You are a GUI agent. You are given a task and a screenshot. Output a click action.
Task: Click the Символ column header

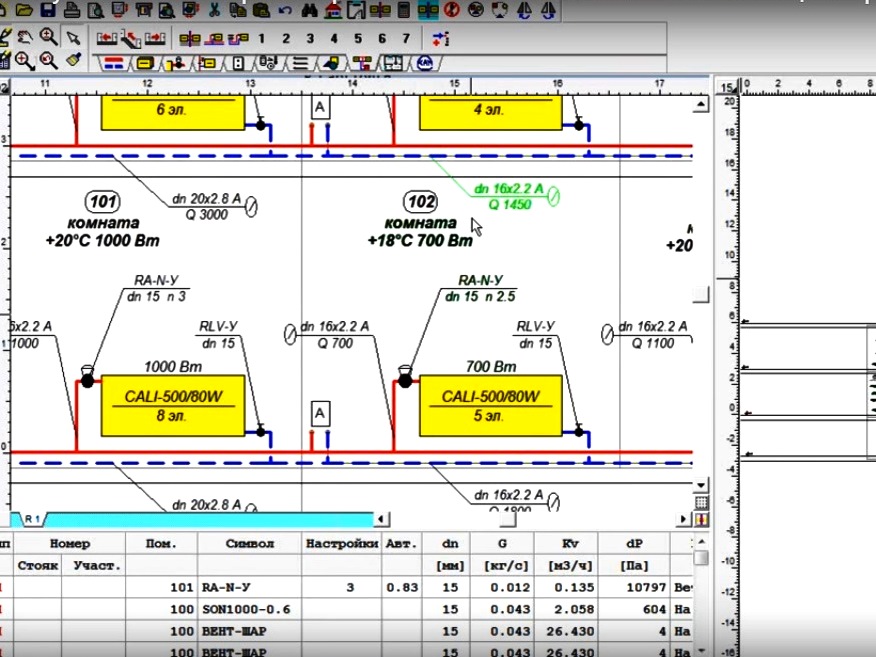[249, 544]
